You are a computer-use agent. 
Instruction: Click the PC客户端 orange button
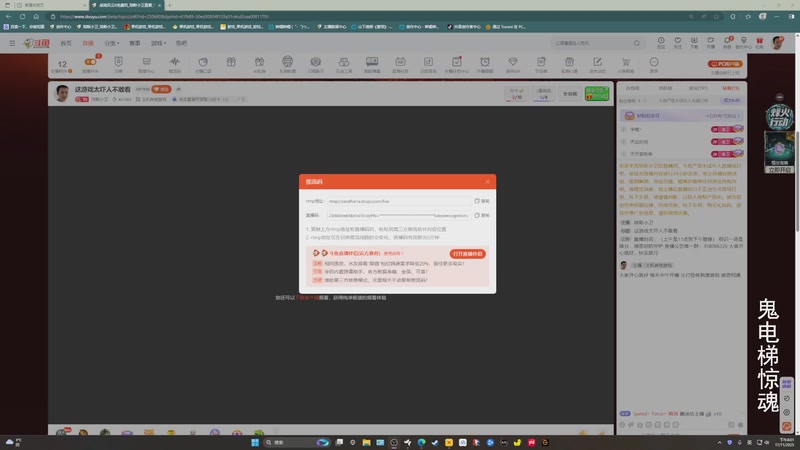725,64
